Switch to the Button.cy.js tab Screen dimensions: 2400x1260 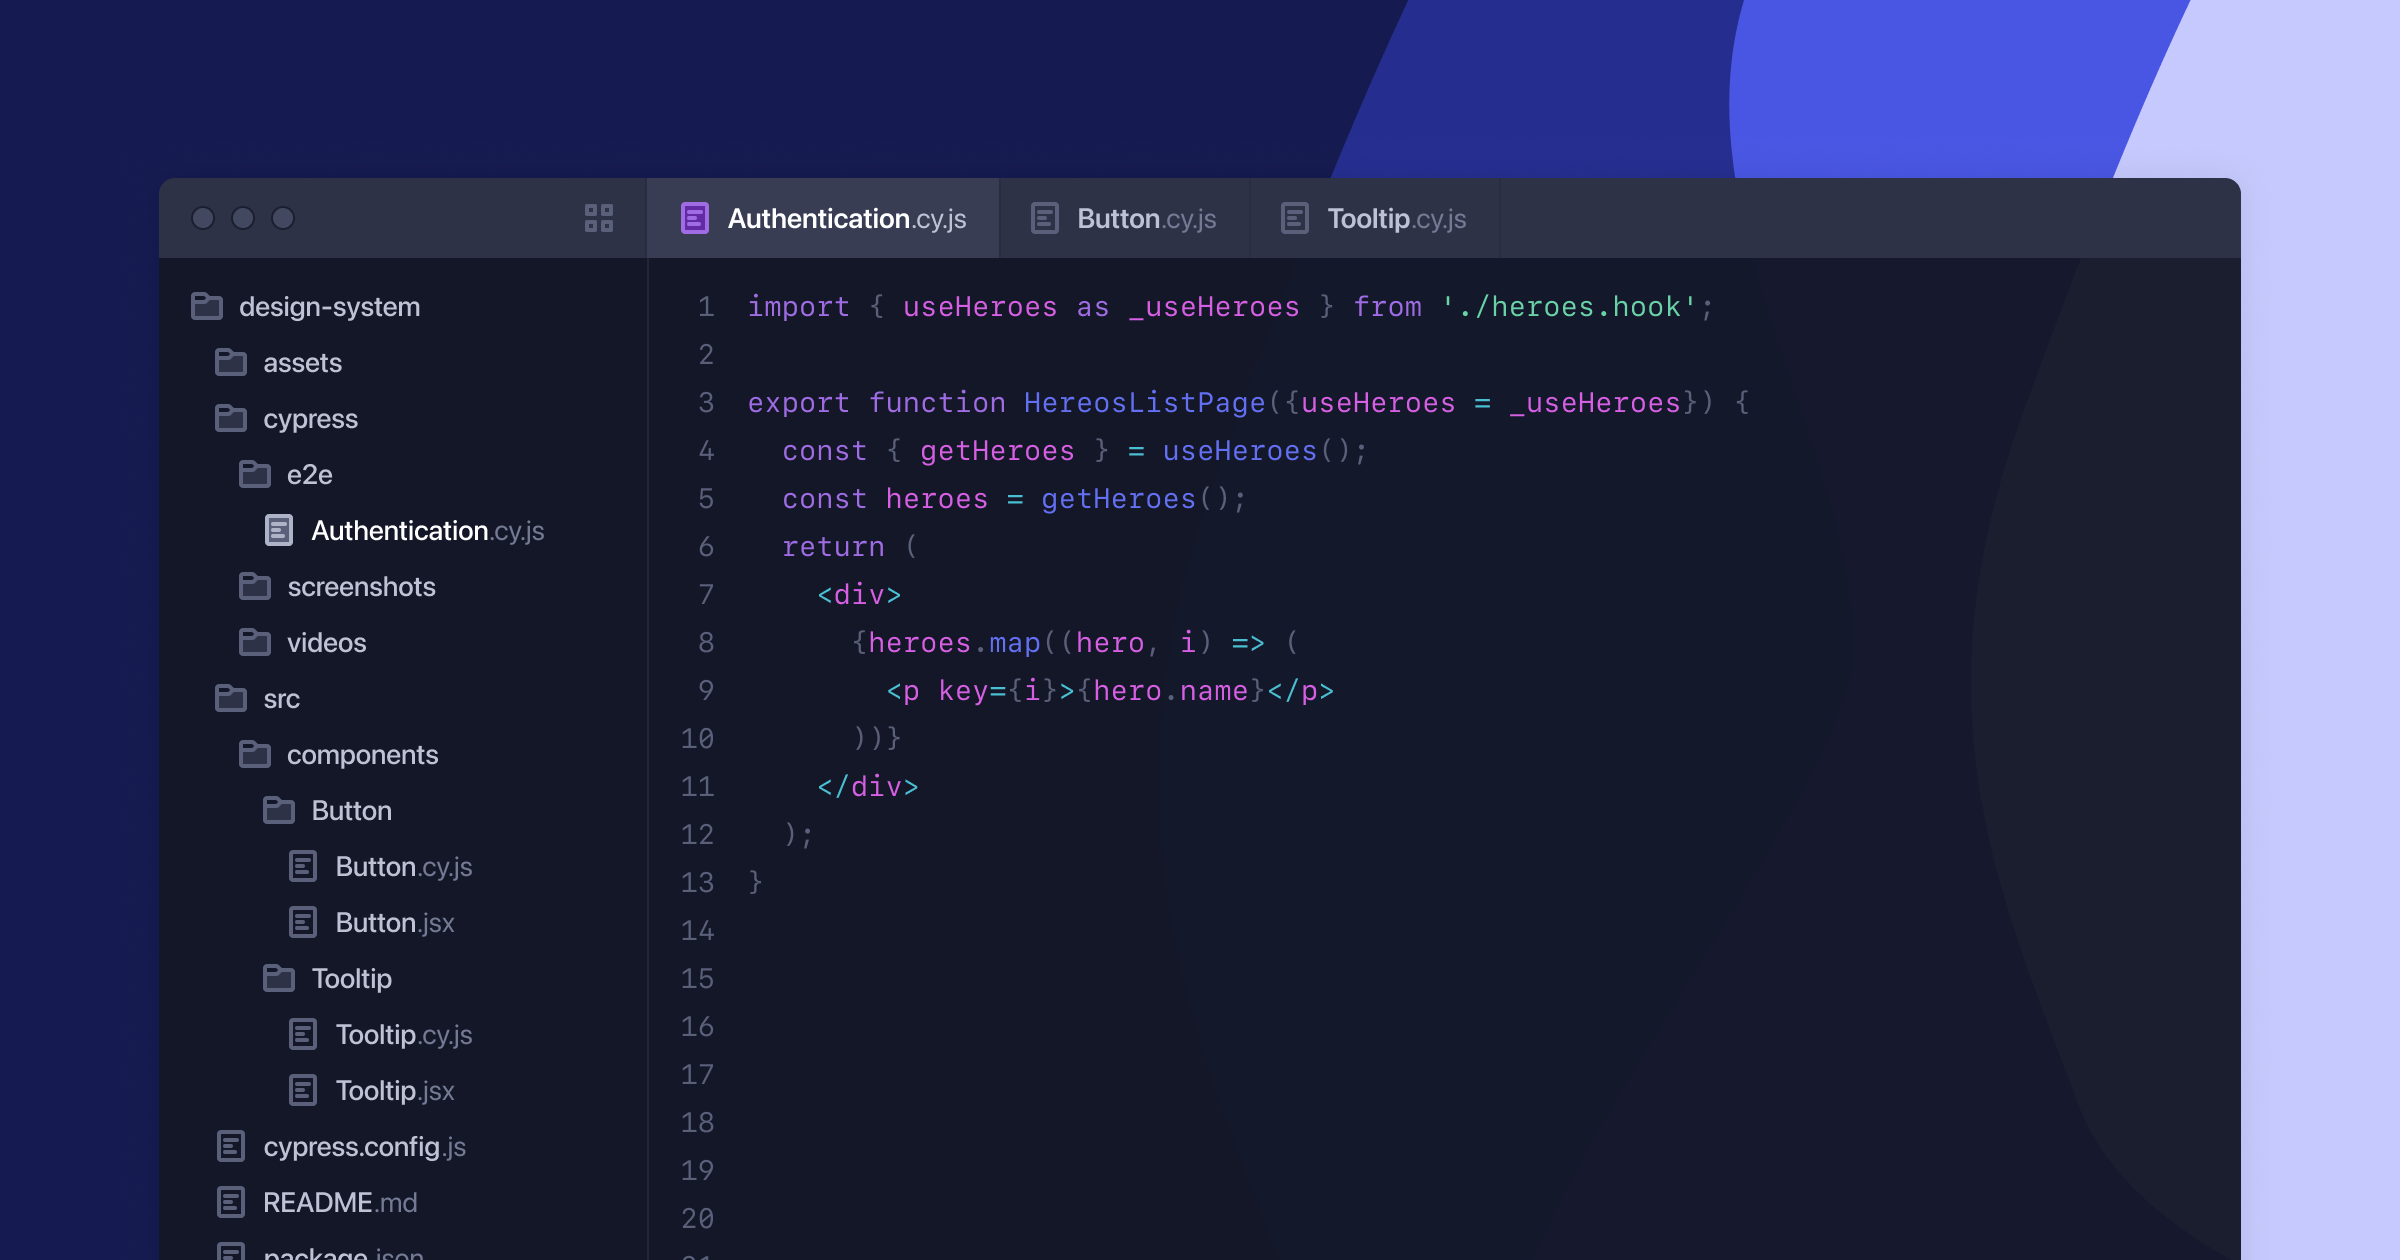click(x=1145, y=218)
